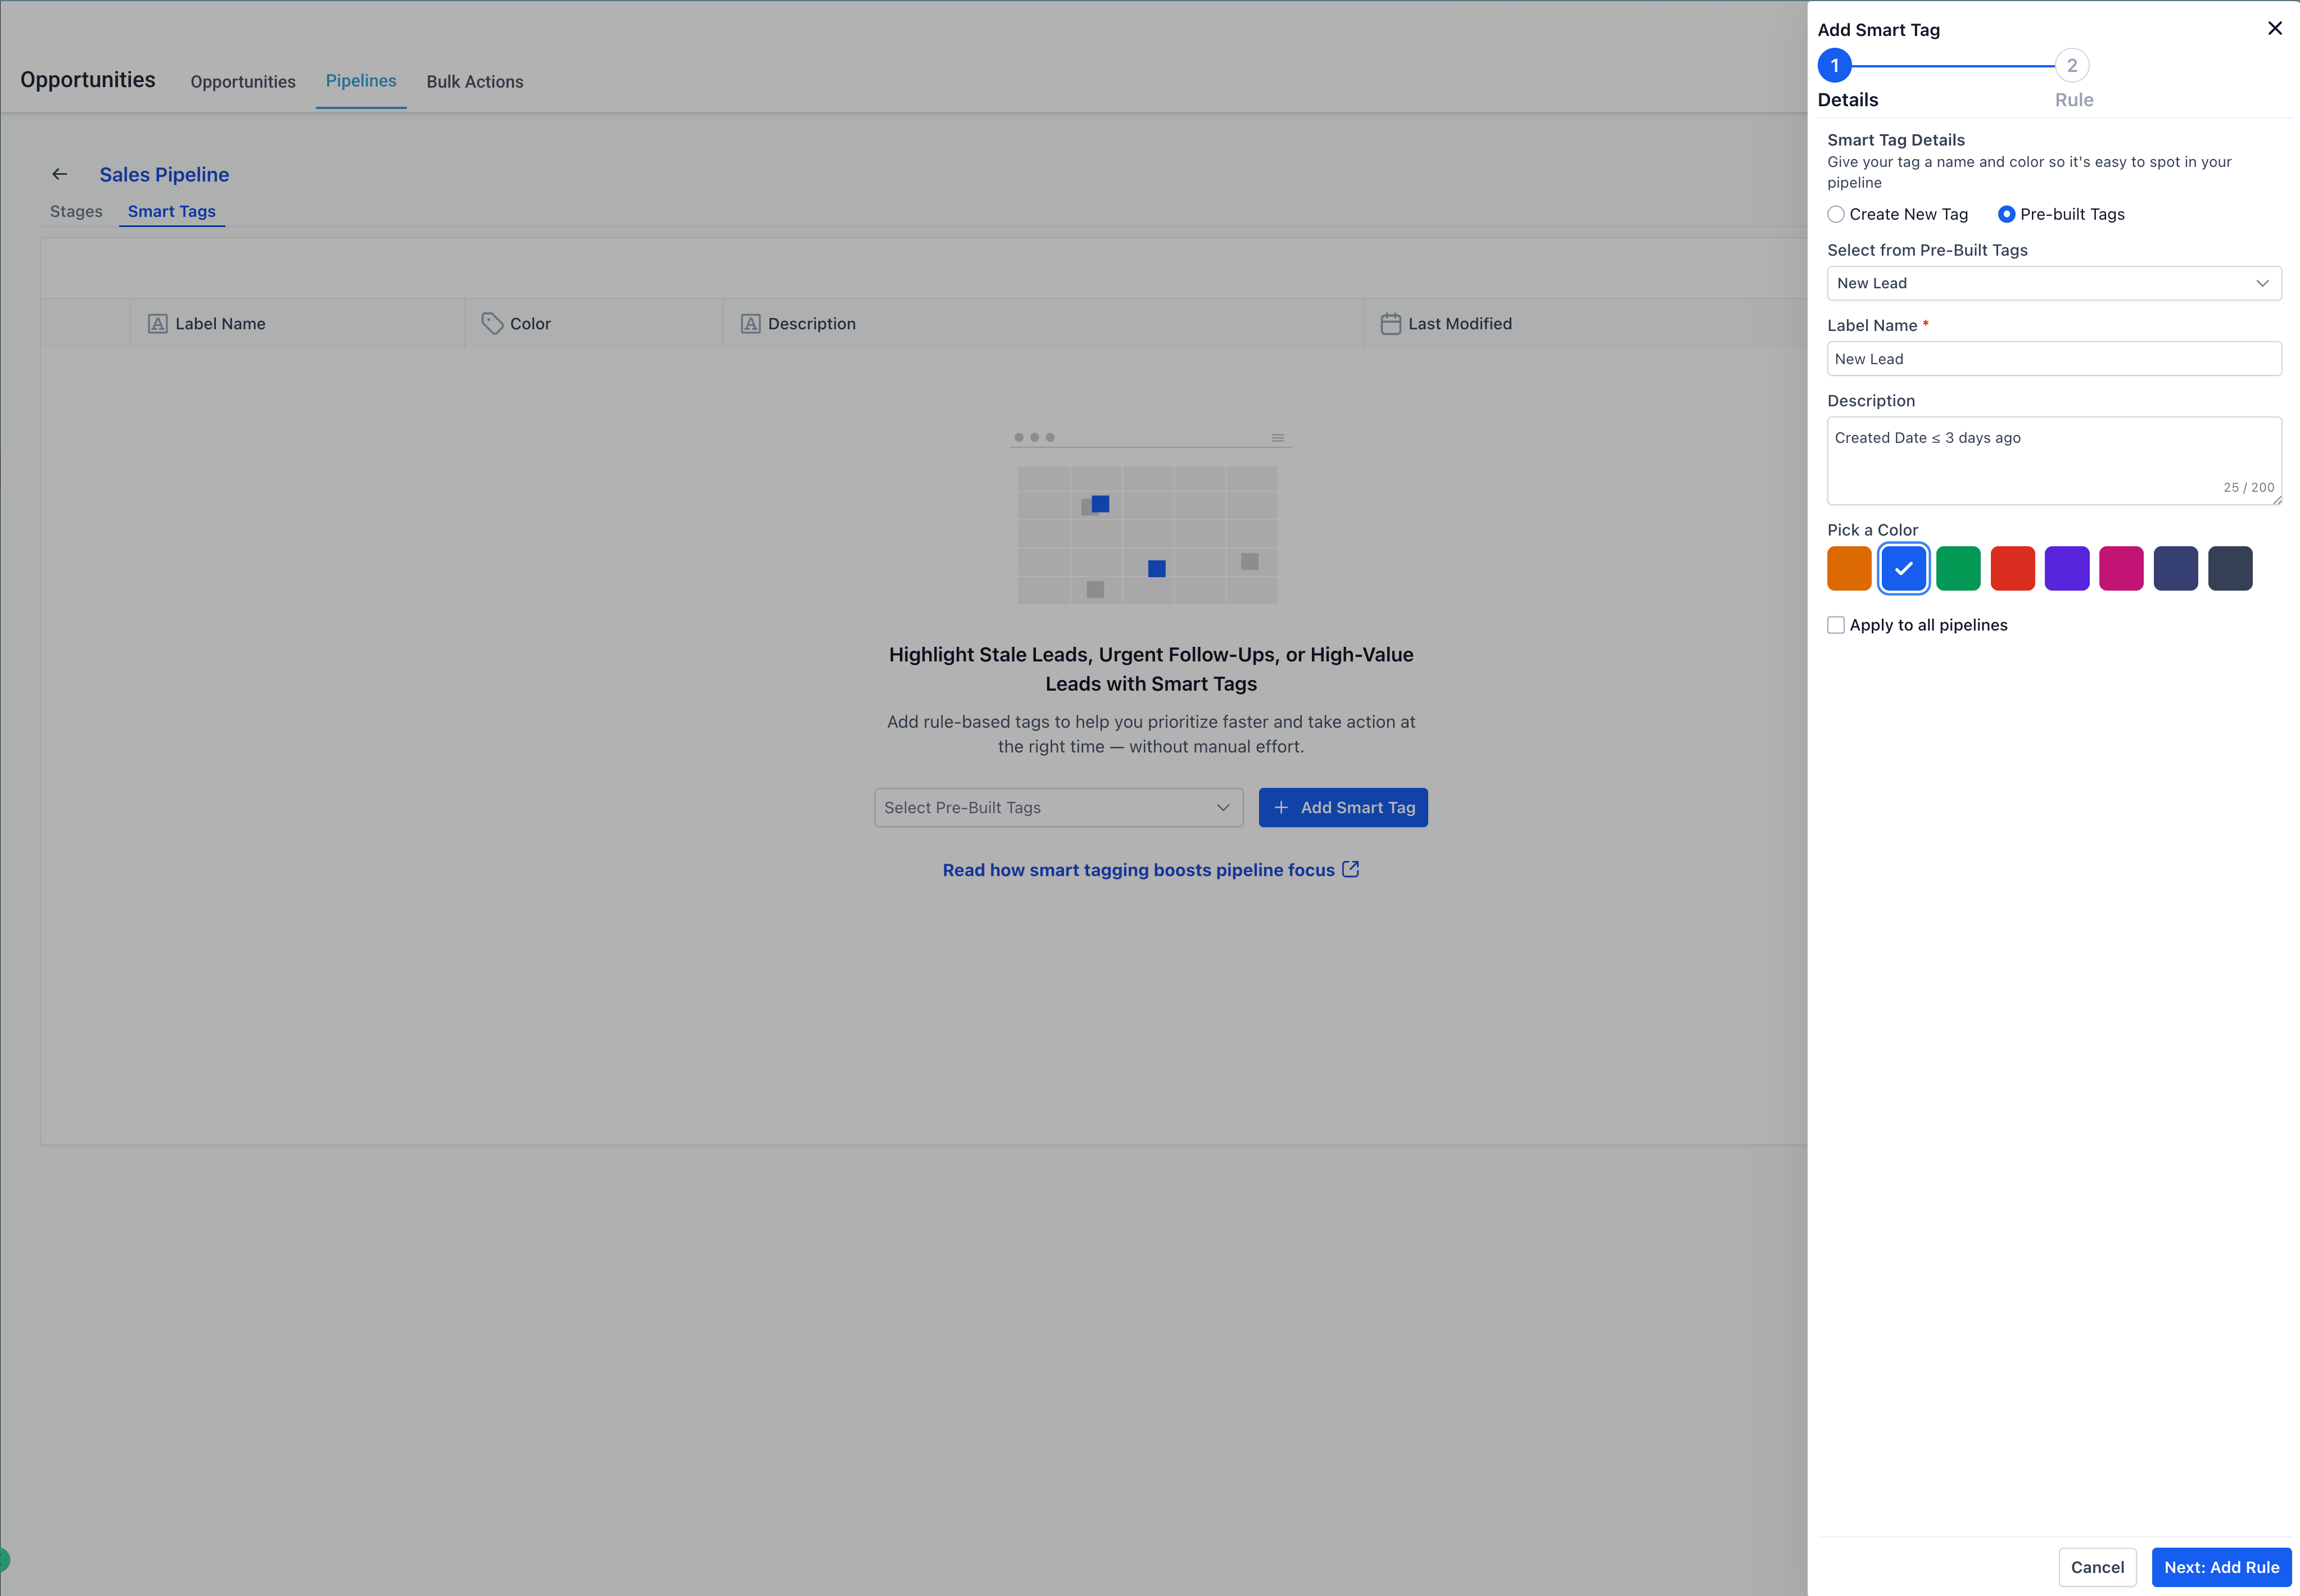
Task: Enable Apply to all pipelines checkbox
Action: [x=1836, y=625]
